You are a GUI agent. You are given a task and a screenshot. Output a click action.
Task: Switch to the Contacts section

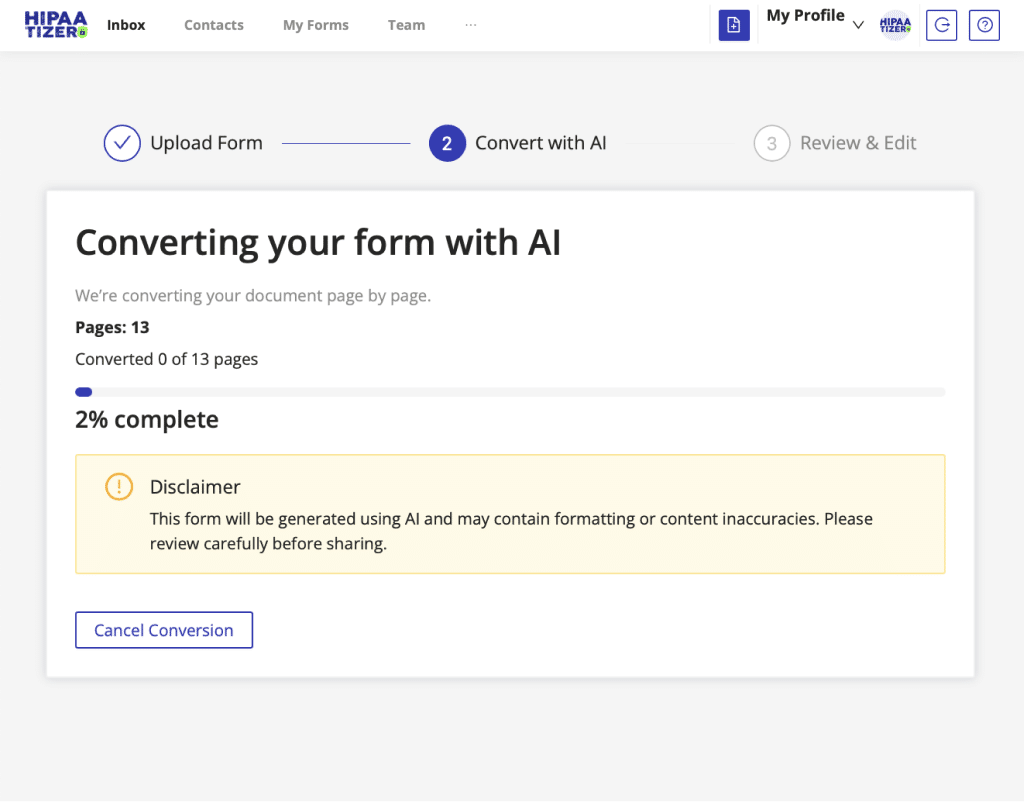tap(213, 25)
